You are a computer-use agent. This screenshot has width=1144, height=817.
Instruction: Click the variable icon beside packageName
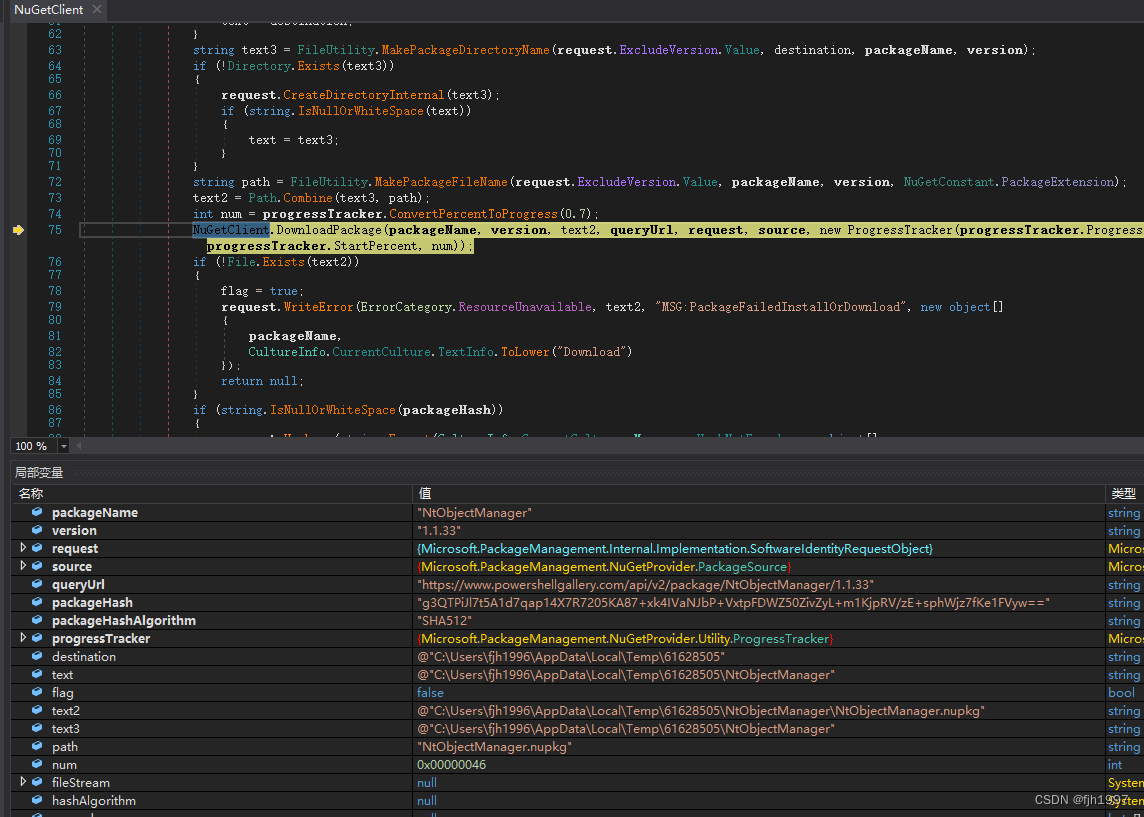point(37,512)
